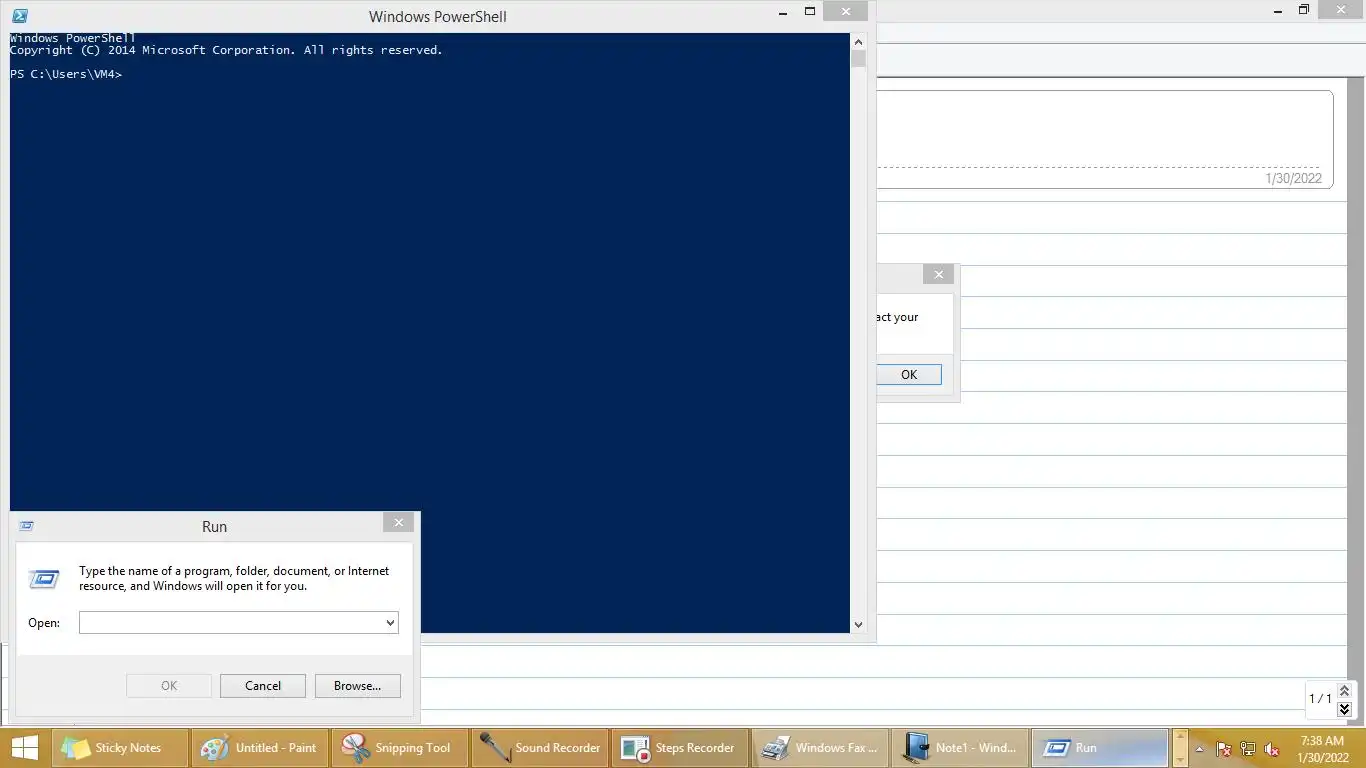Click the 1/30/2022 date in Journal title area
The height and width of the screenshot is (768, 1366).
tap(1293, 178)
